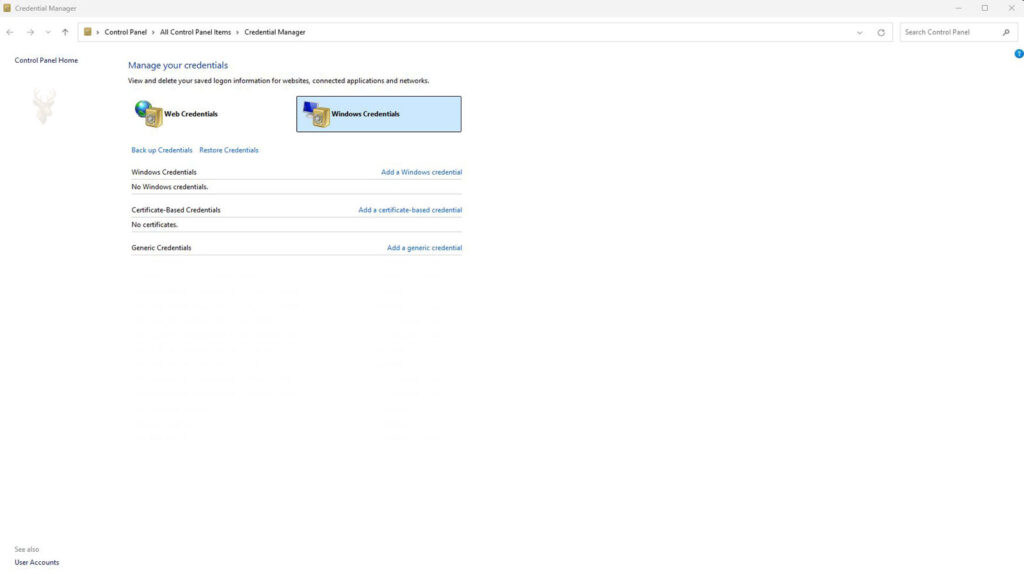Go forward using the forward arrow
The image size is (1024, 576).
[x=30, y=32]
